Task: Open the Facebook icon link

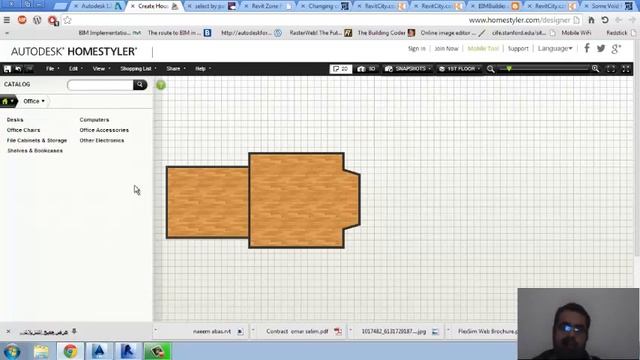Action: [587, 48]
